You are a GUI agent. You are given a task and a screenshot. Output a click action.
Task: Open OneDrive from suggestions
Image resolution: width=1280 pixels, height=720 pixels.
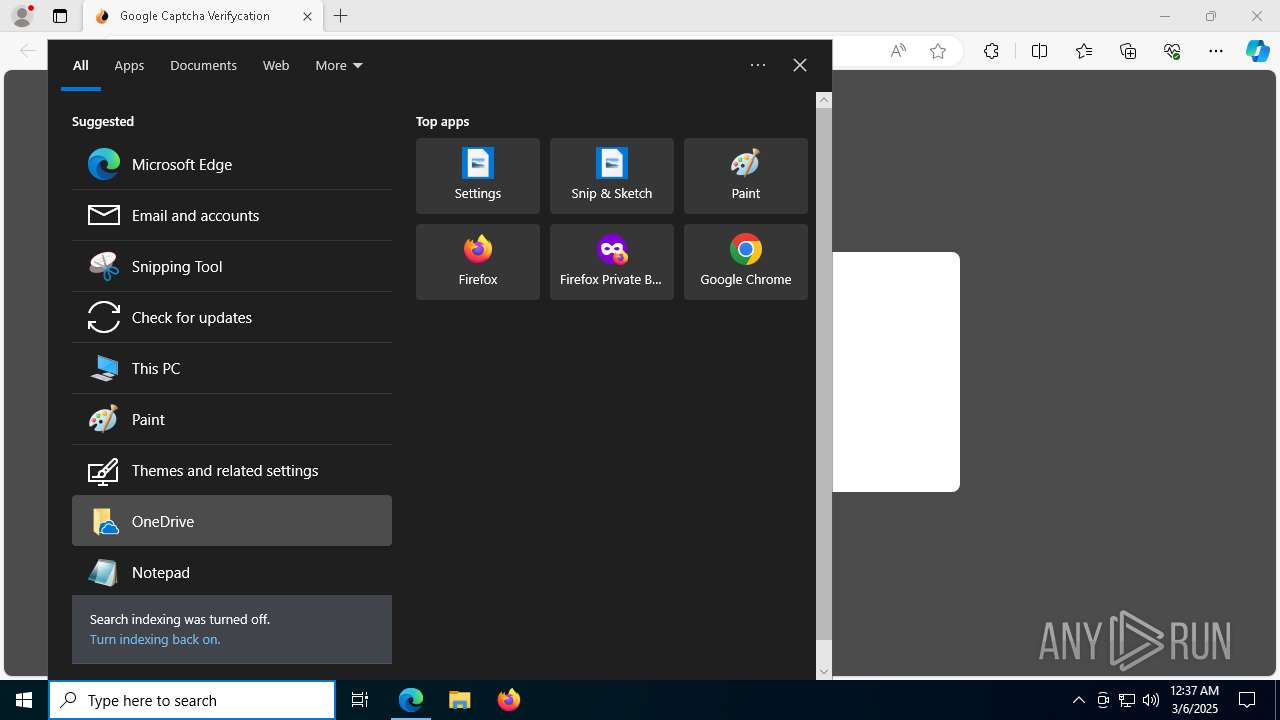click(x=232, y=521)
